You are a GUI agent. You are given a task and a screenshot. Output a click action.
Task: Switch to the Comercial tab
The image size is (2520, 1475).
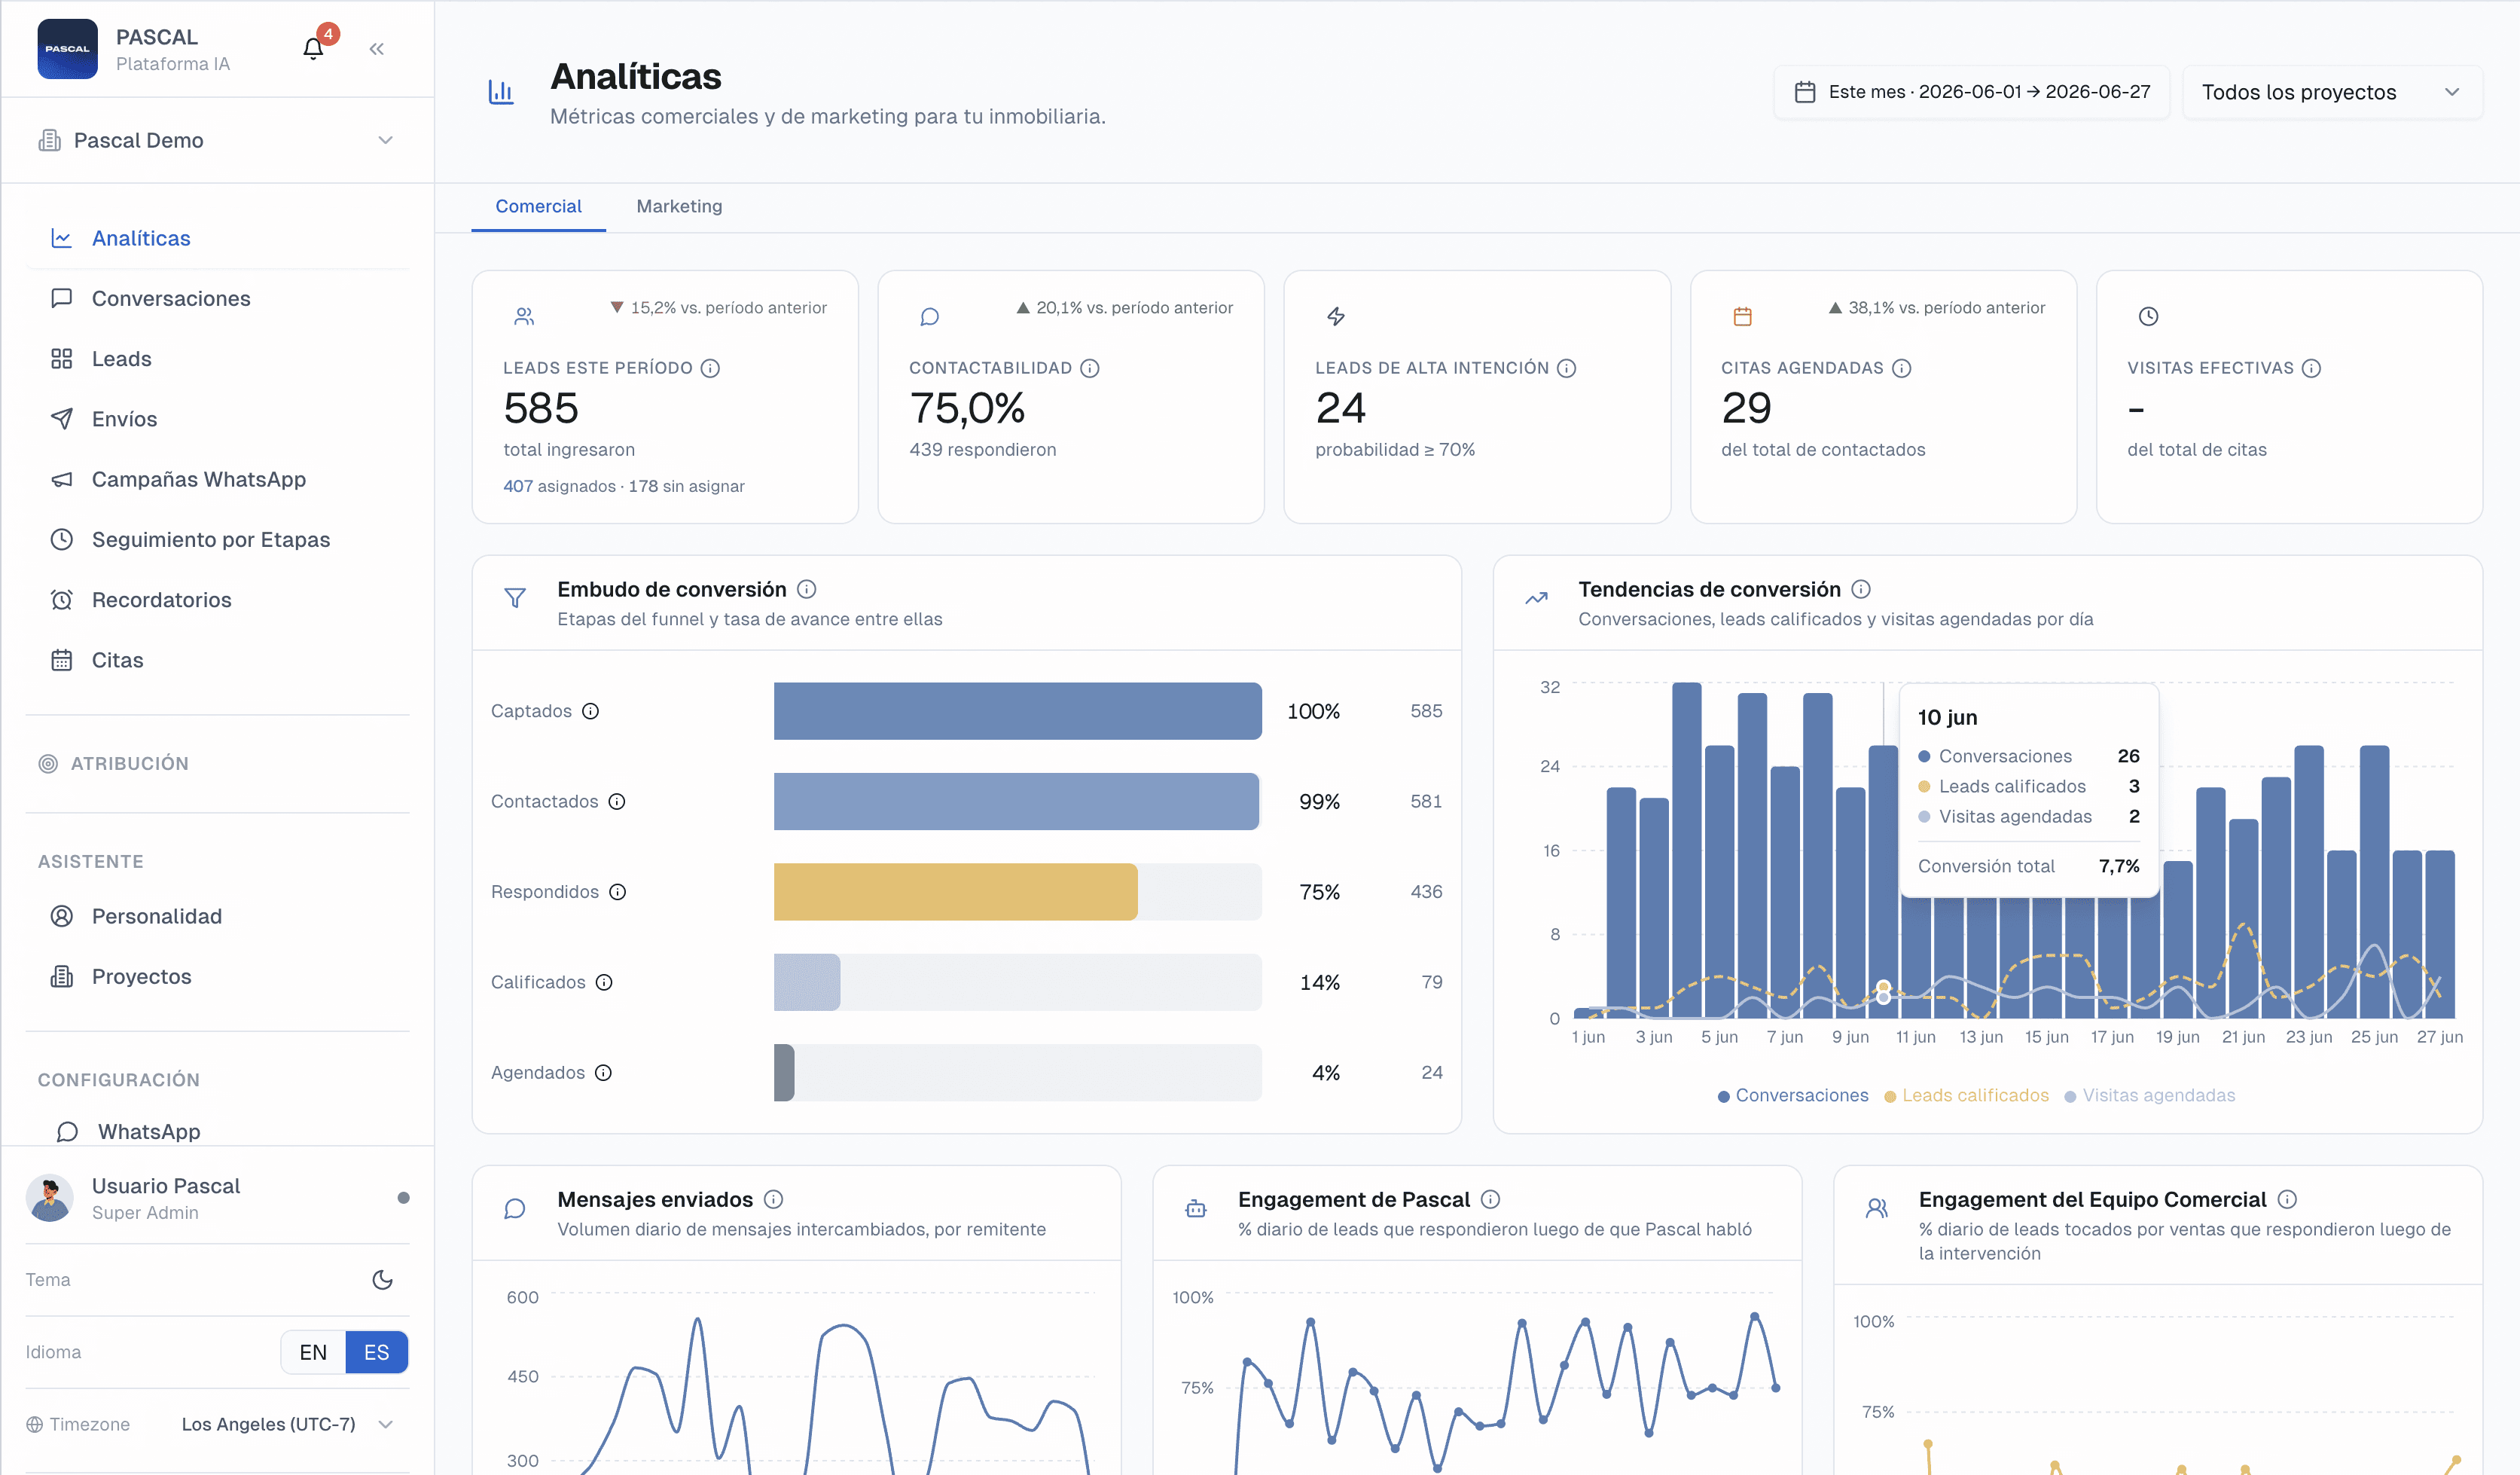[538, 206]
